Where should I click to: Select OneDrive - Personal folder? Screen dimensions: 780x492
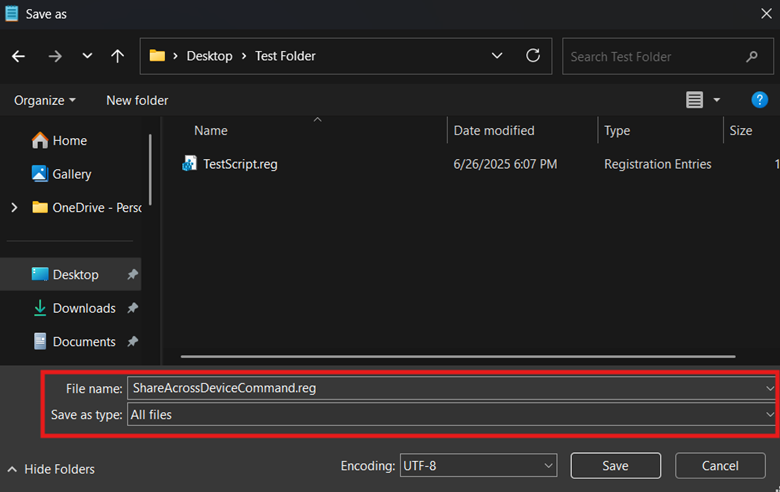click(x=87, y=207)
